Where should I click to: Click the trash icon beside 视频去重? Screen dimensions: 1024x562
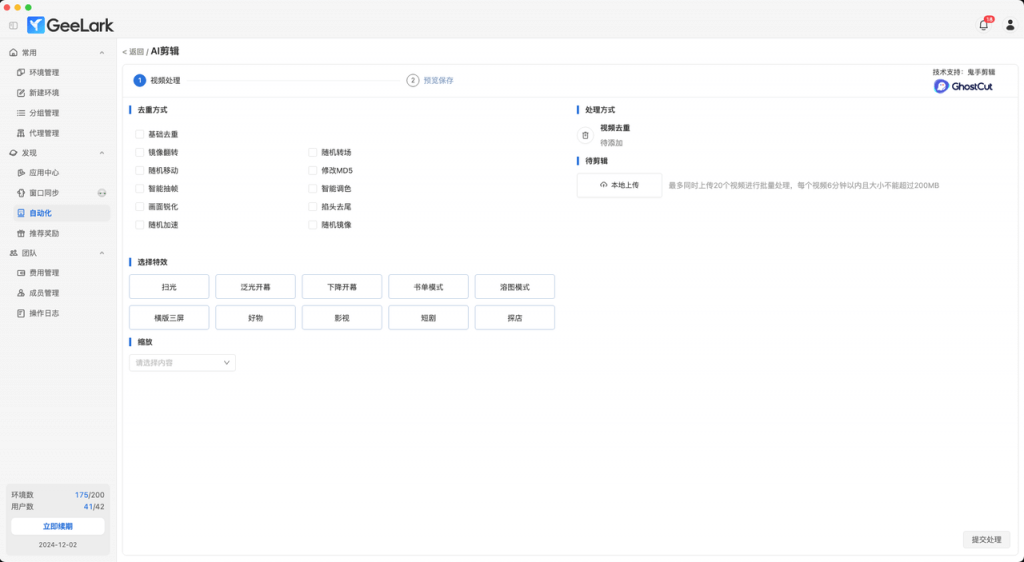click(x=586, y=135)
